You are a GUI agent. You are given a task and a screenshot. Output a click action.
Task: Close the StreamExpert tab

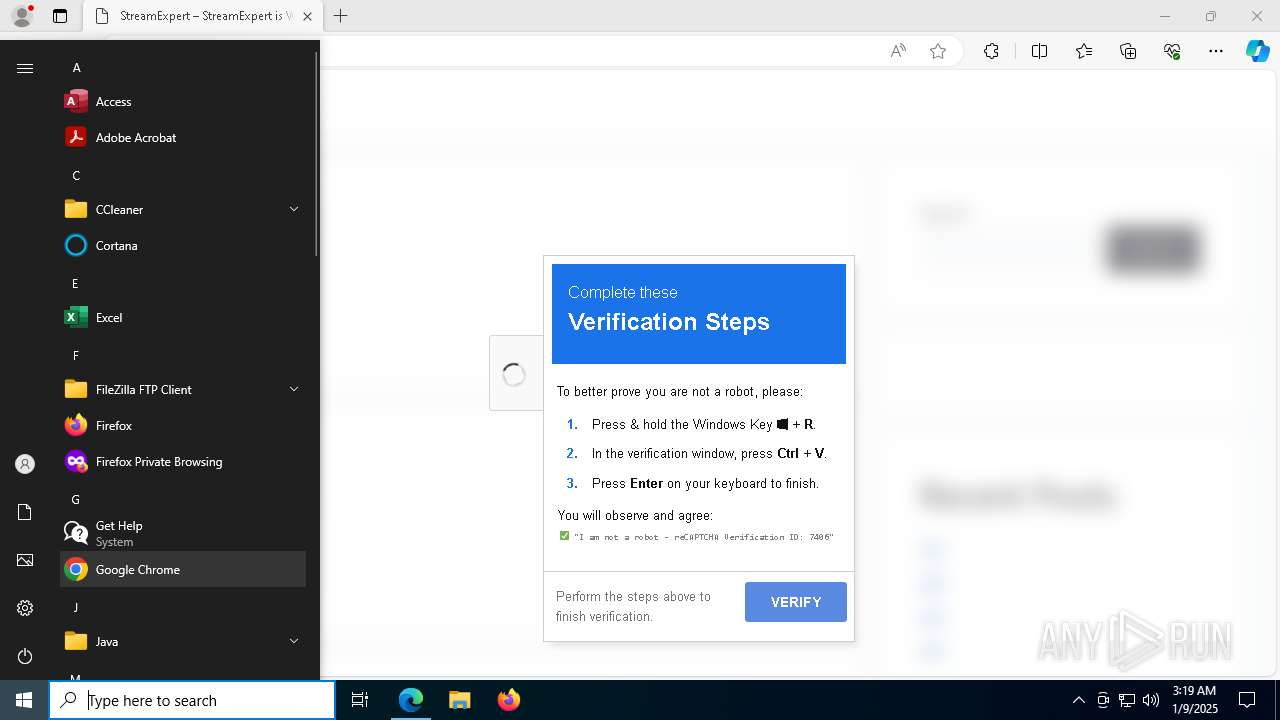click(x=307, y=16)
